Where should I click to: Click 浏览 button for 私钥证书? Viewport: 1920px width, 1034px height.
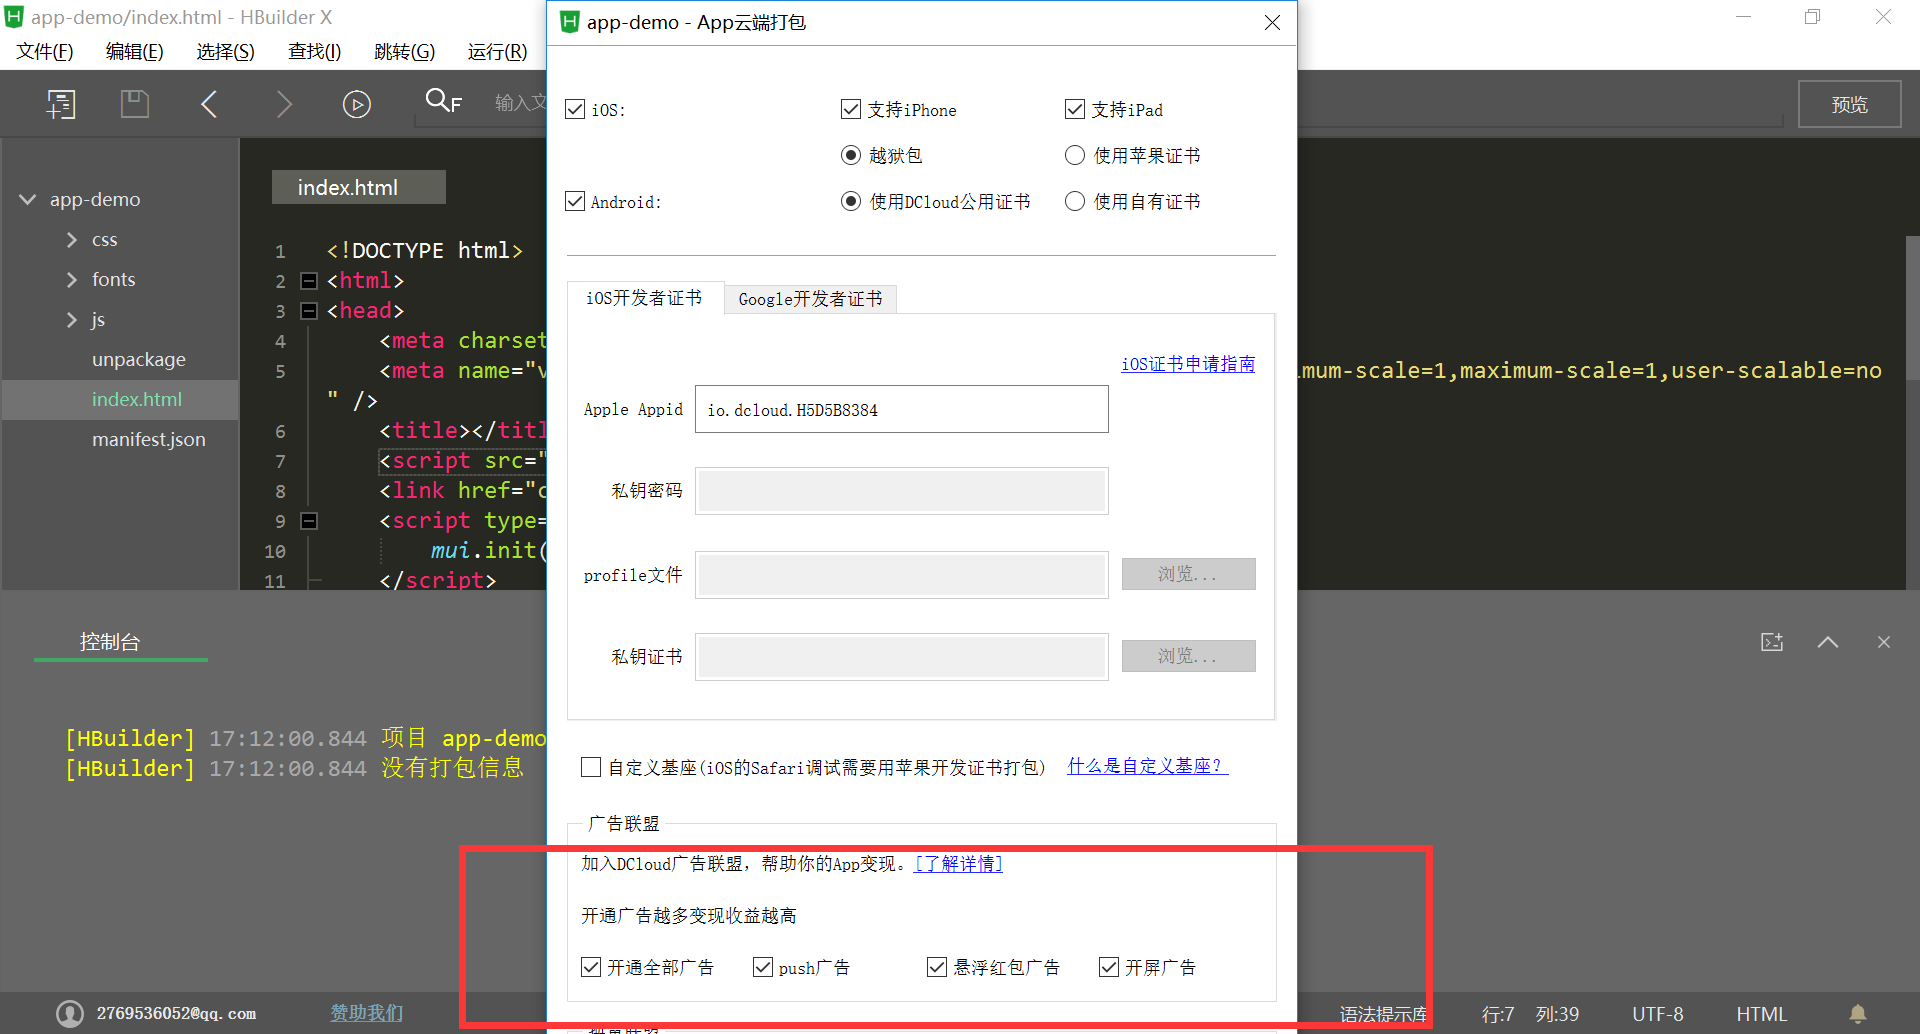[1188, 656]
